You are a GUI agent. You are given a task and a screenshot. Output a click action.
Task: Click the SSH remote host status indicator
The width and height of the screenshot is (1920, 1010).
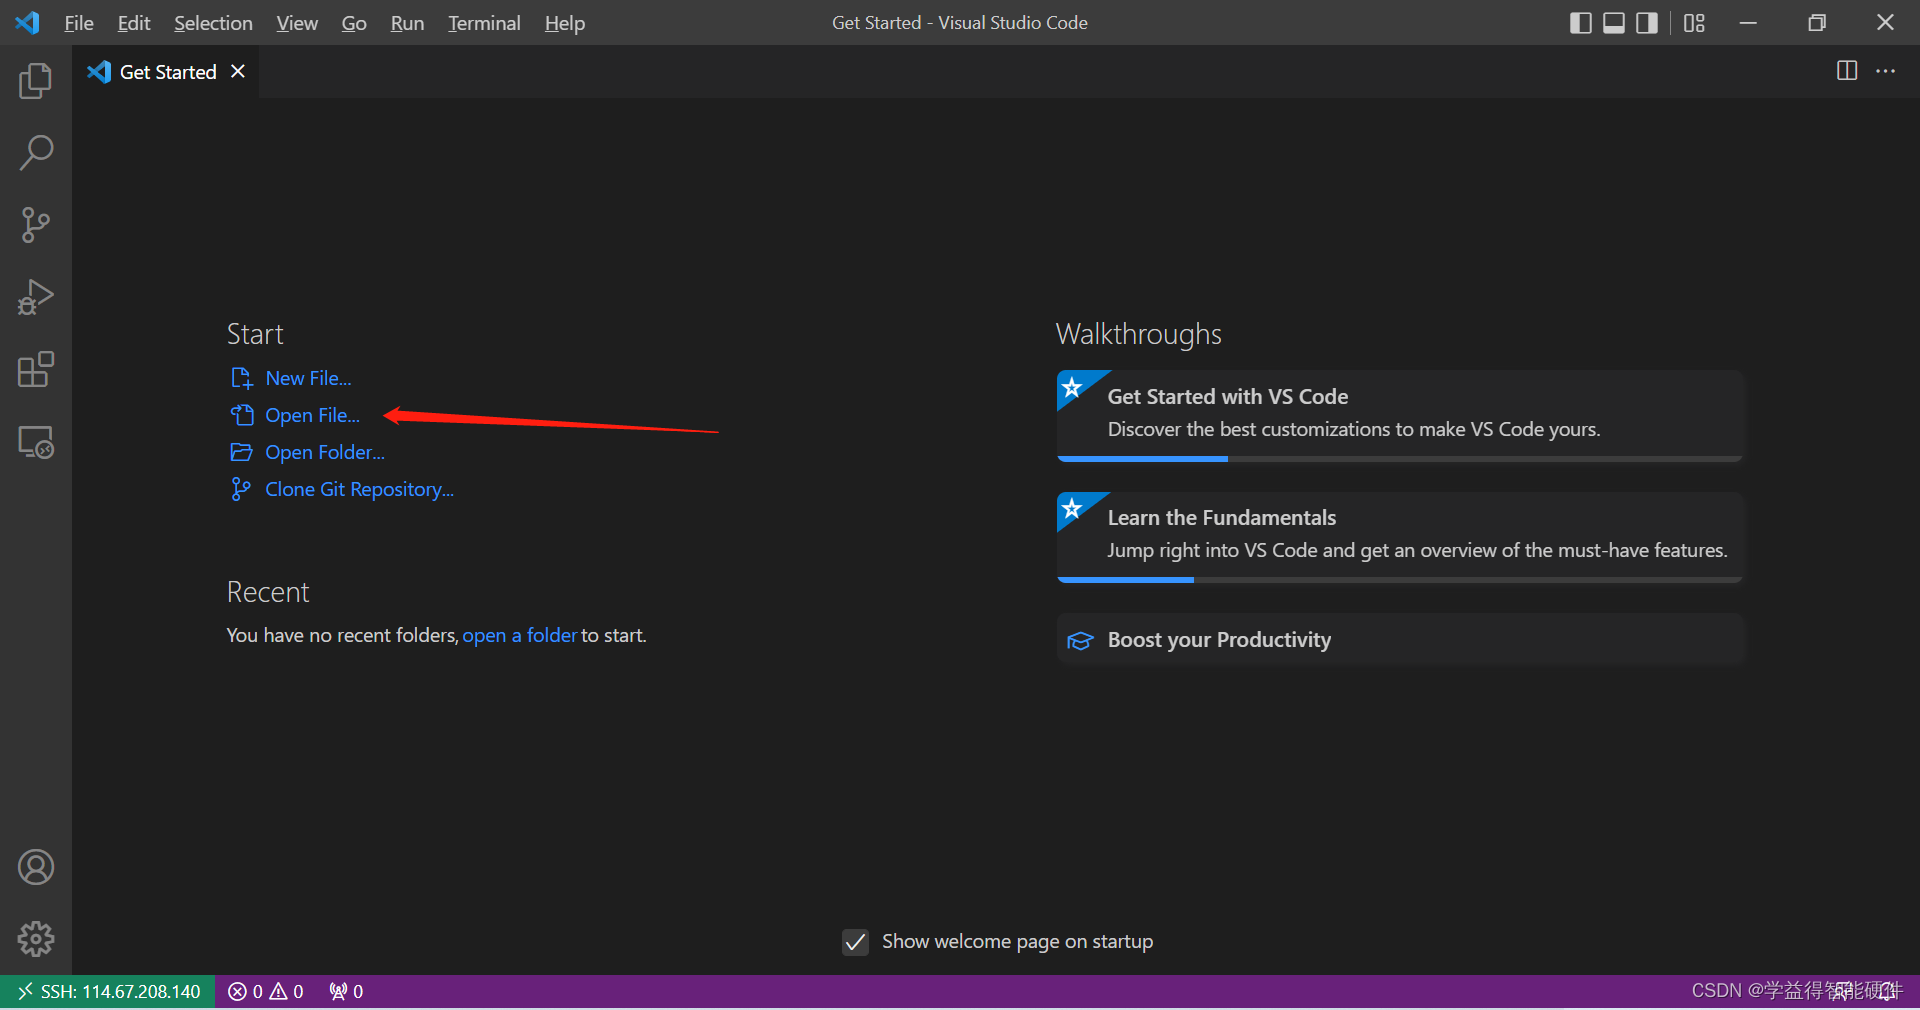pyautogui.click(x=108, y=991)
